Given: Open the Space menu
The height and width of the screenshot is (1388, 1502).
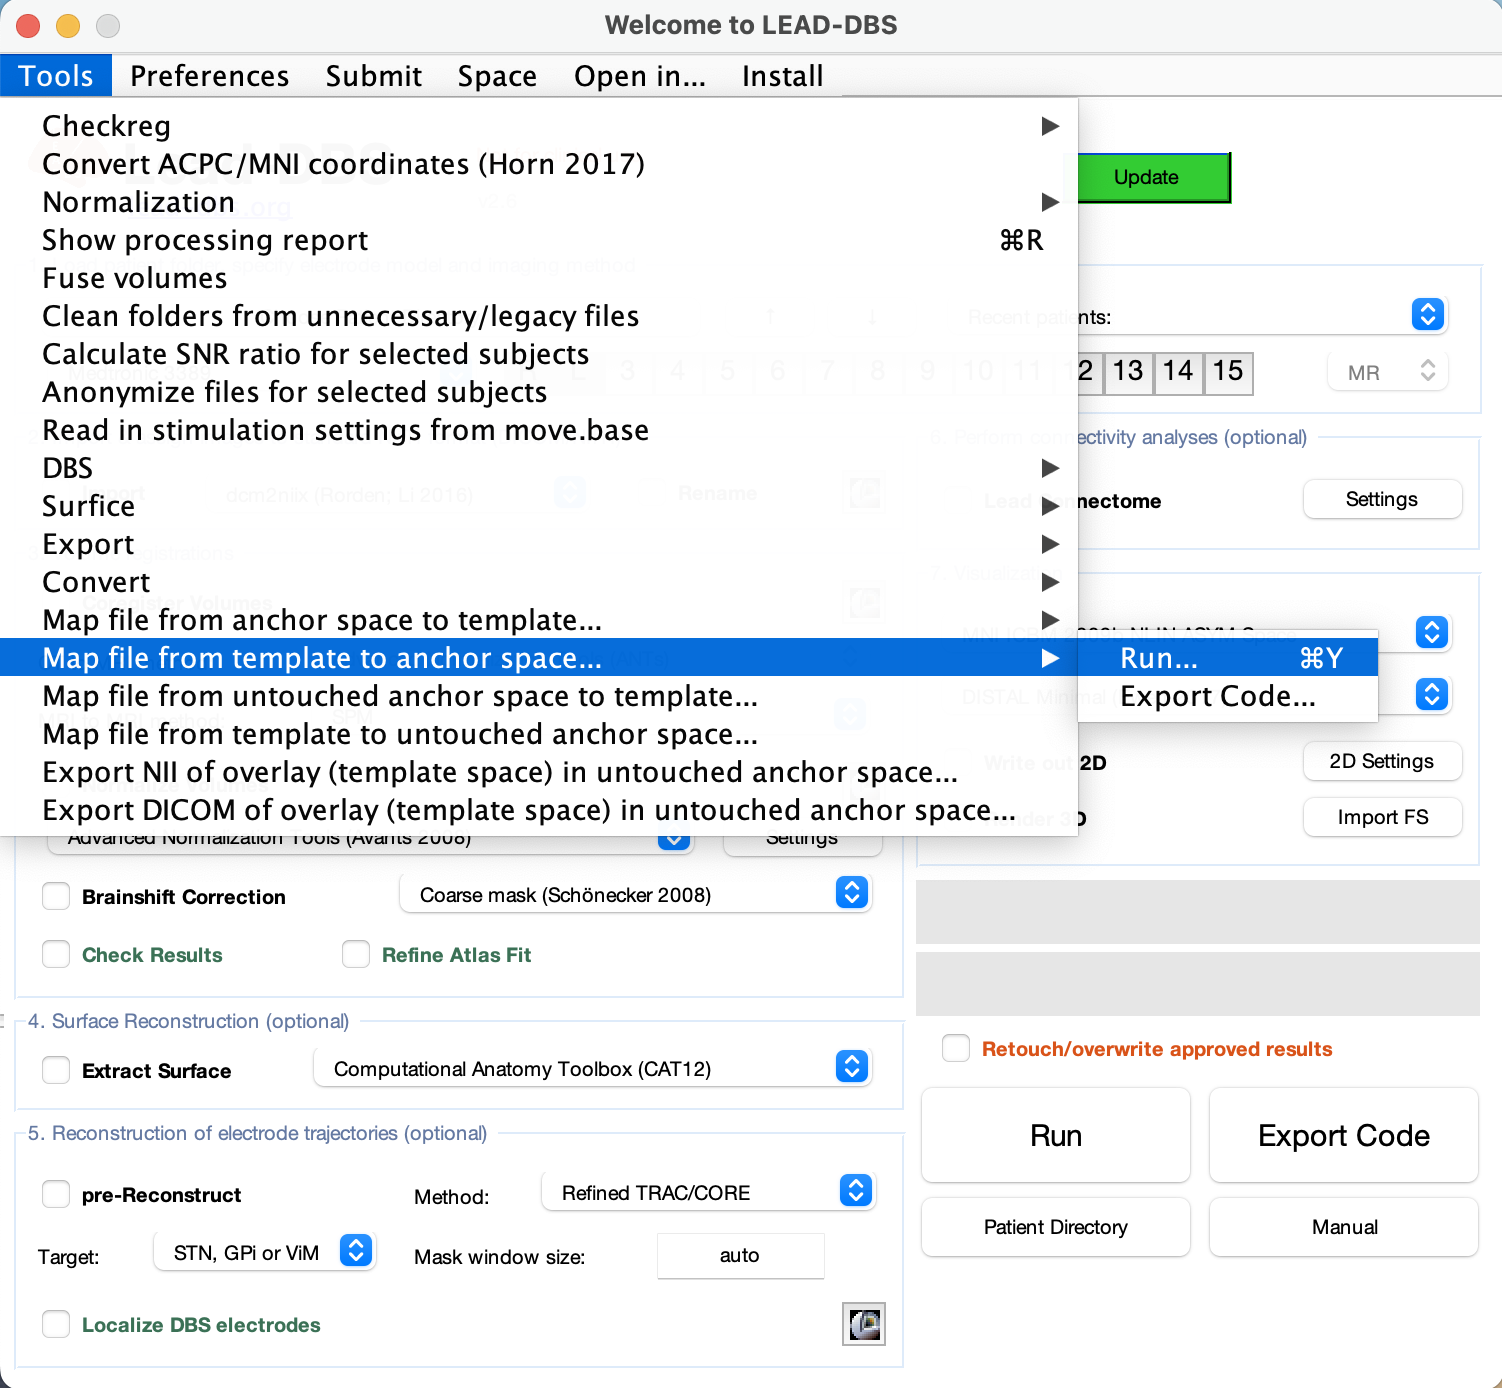Looking at the screenshot, I should point(497,76).
